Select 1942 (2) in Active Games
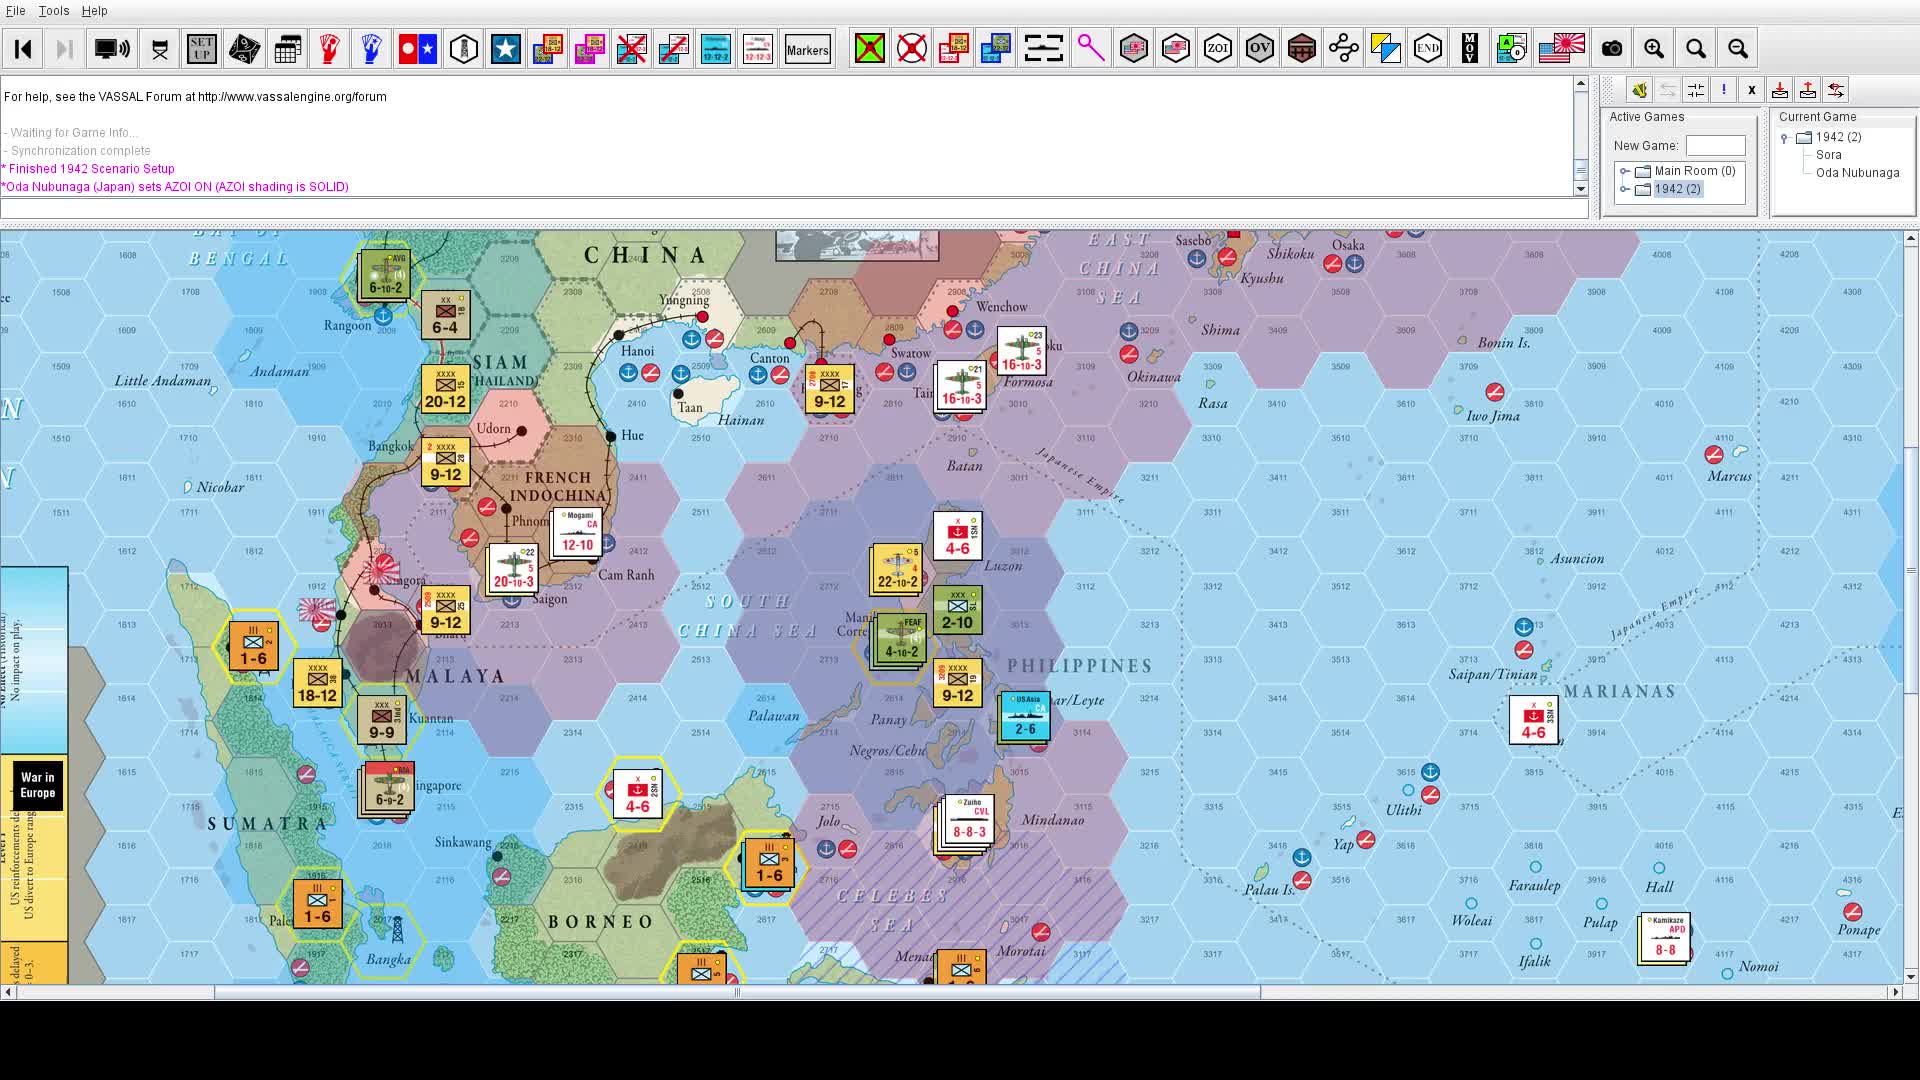This screenshot has width=1920, height=1080. tap(1678, 189)
